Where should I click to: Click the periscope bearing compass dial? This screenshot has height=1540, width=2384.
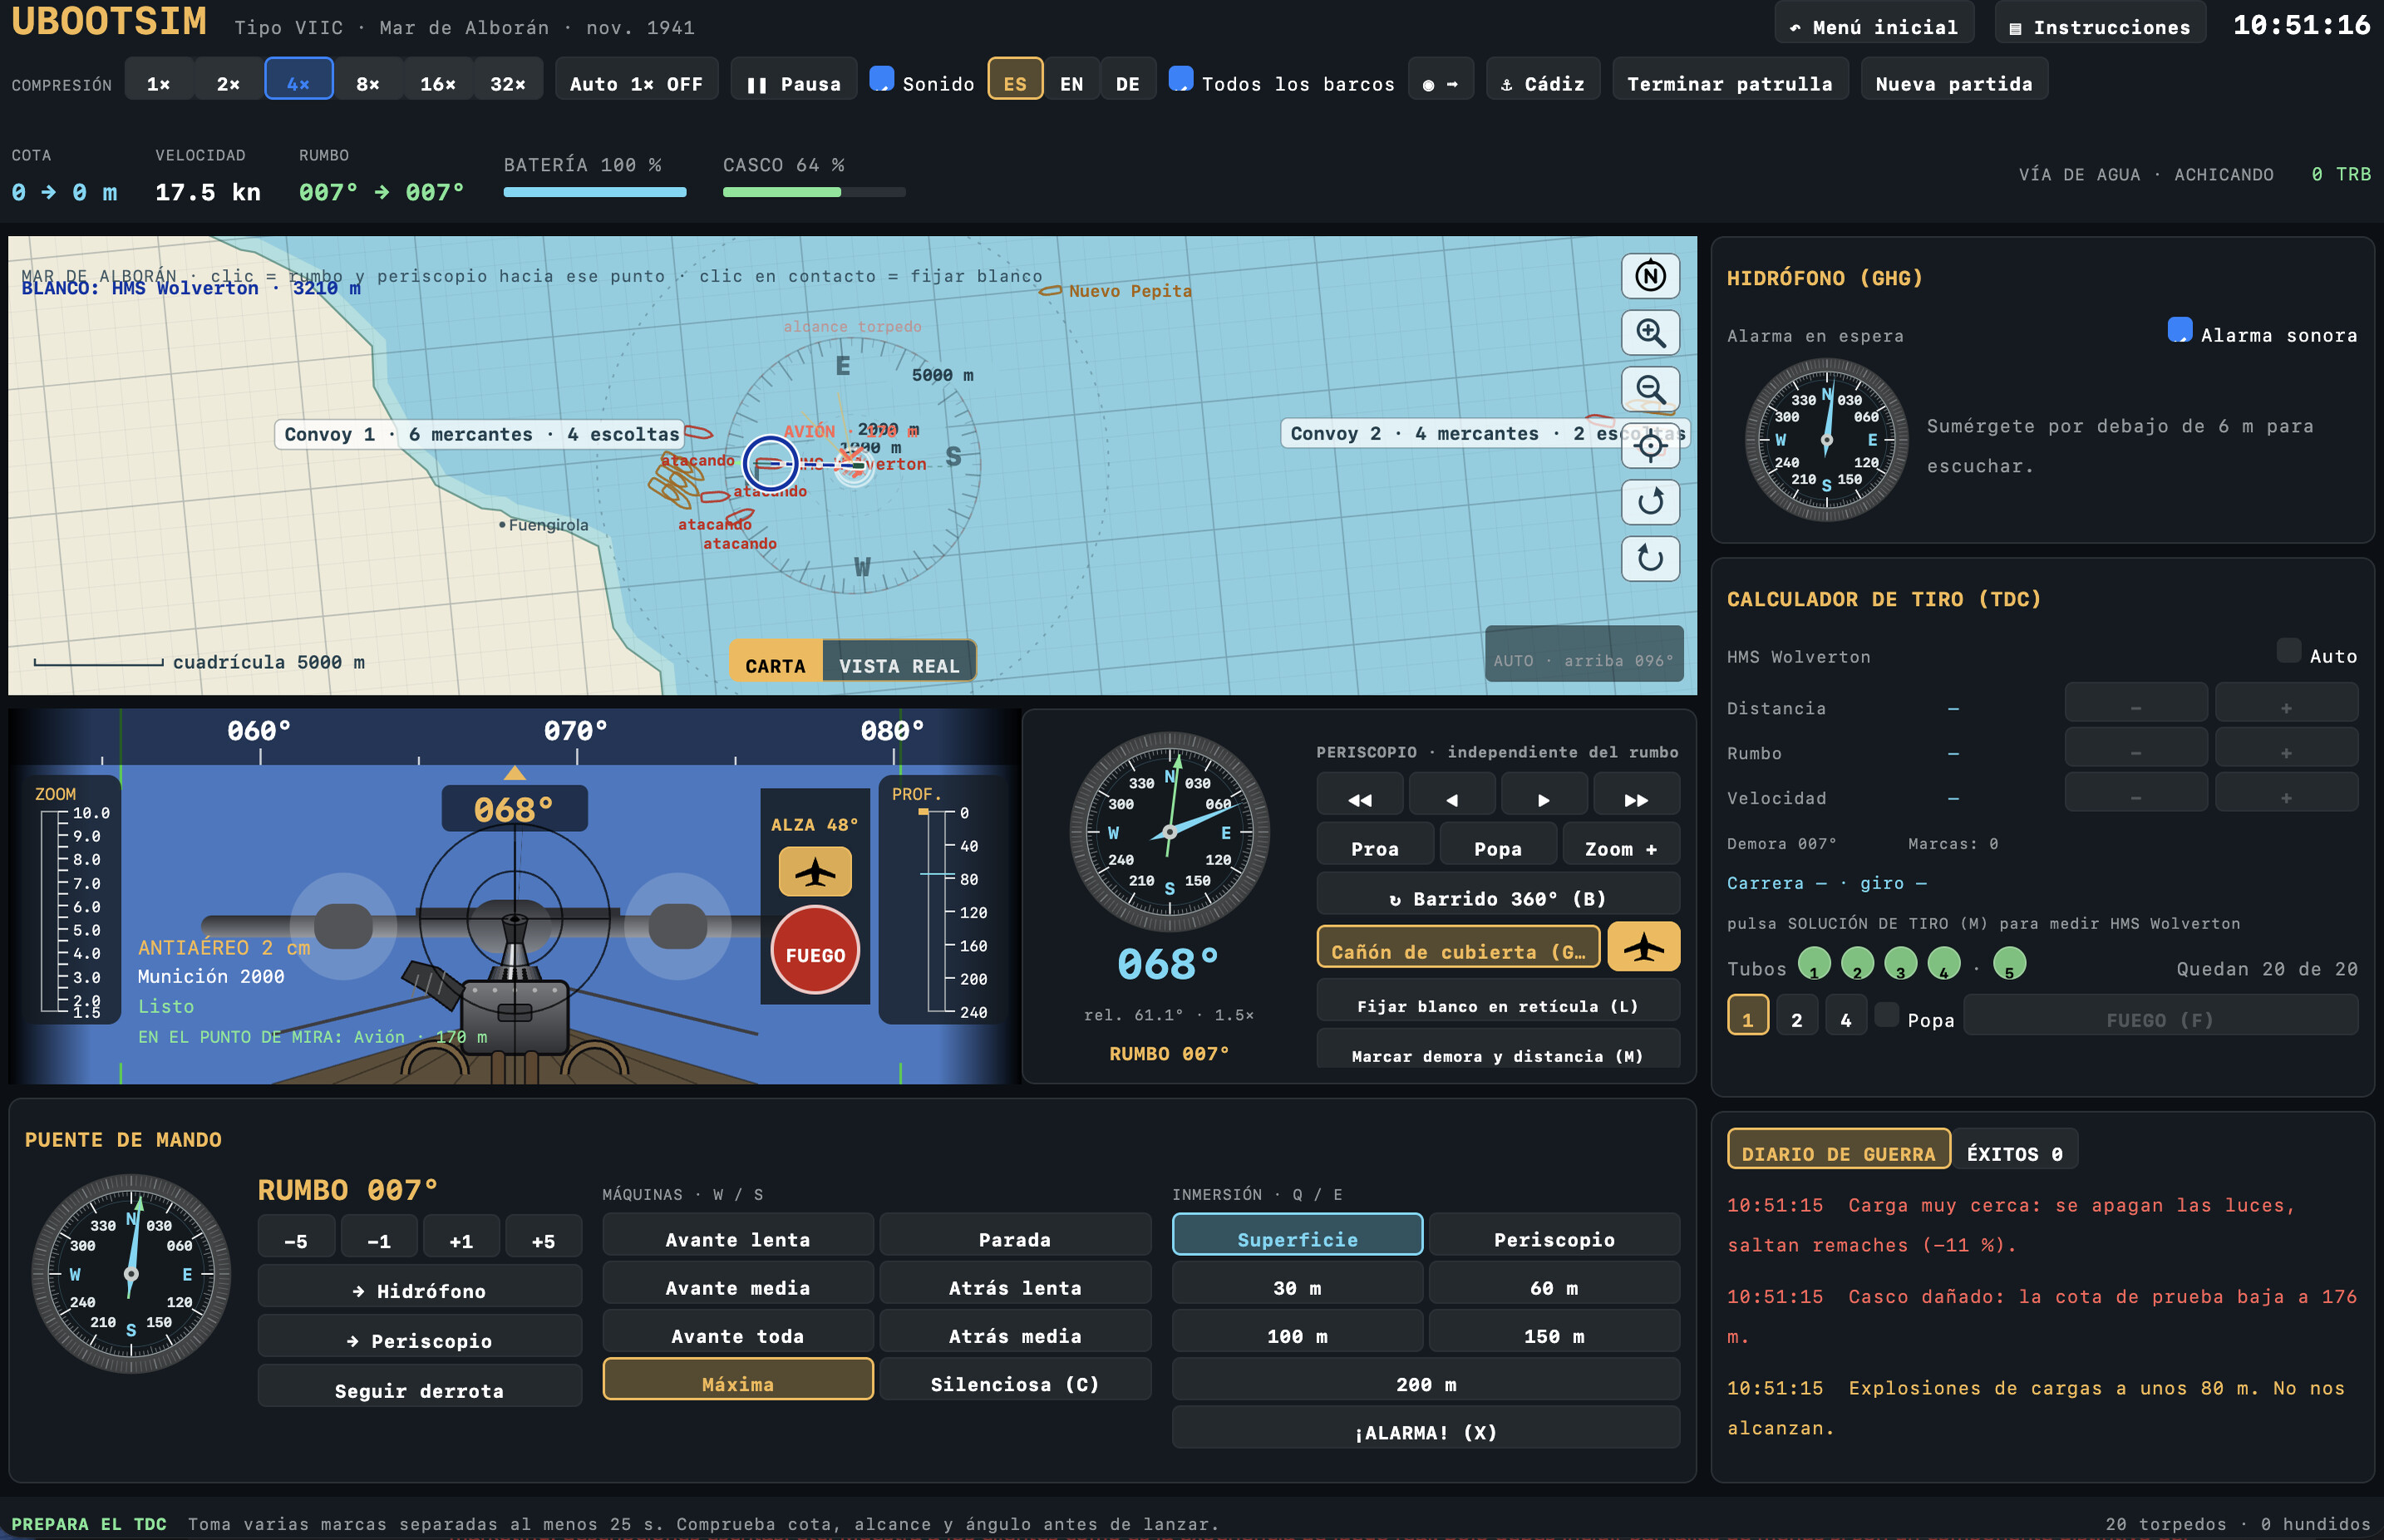1169,832
